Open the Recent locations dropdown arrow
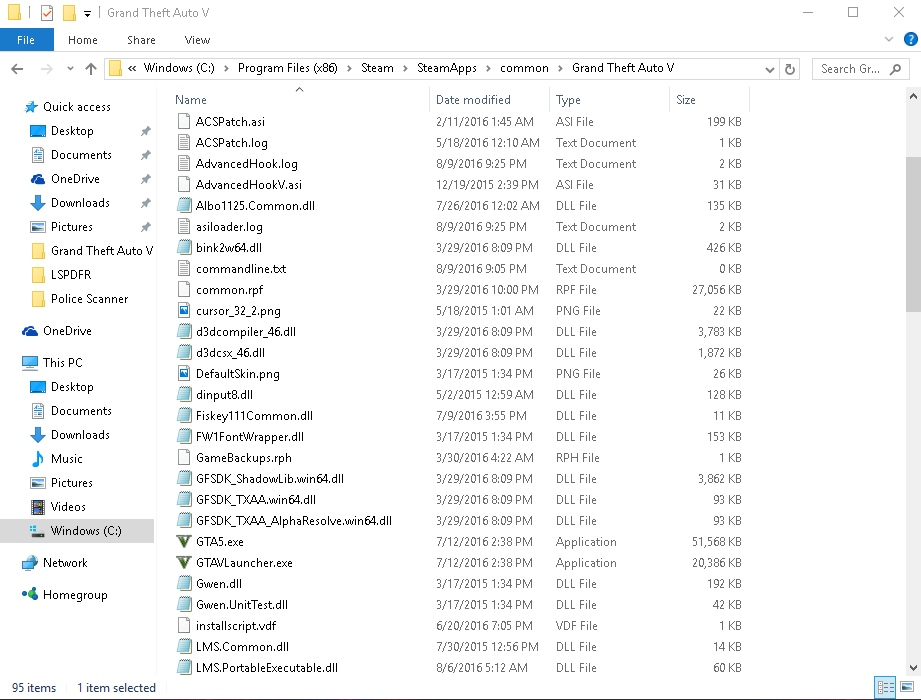 point(70,69)
